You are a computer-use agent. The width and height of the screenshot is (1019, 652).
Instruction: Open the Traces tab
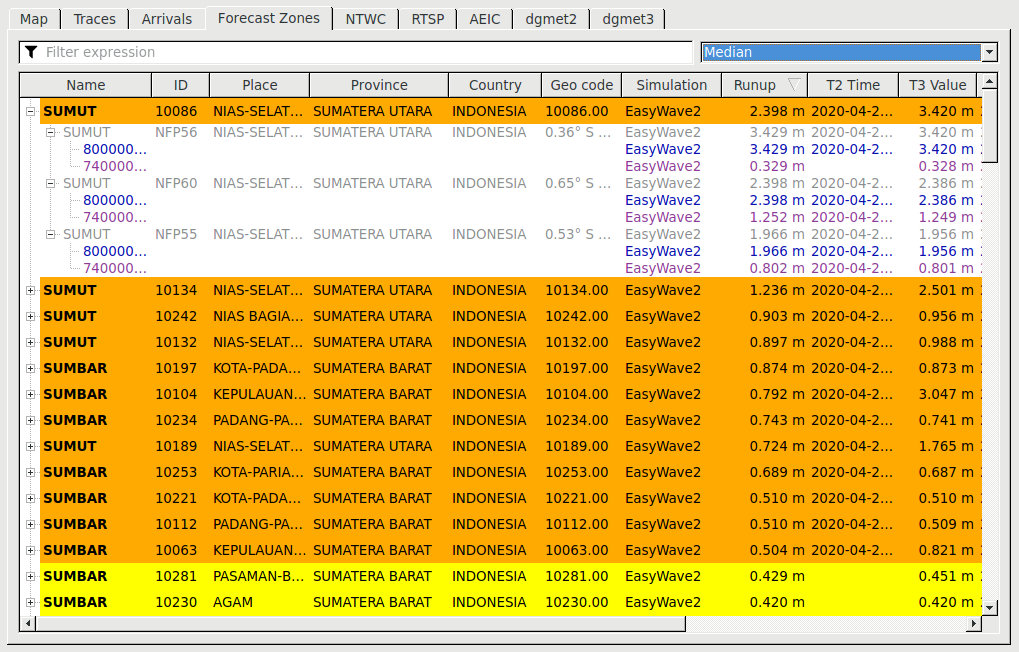pyautogui.click(x=94, y=19)
